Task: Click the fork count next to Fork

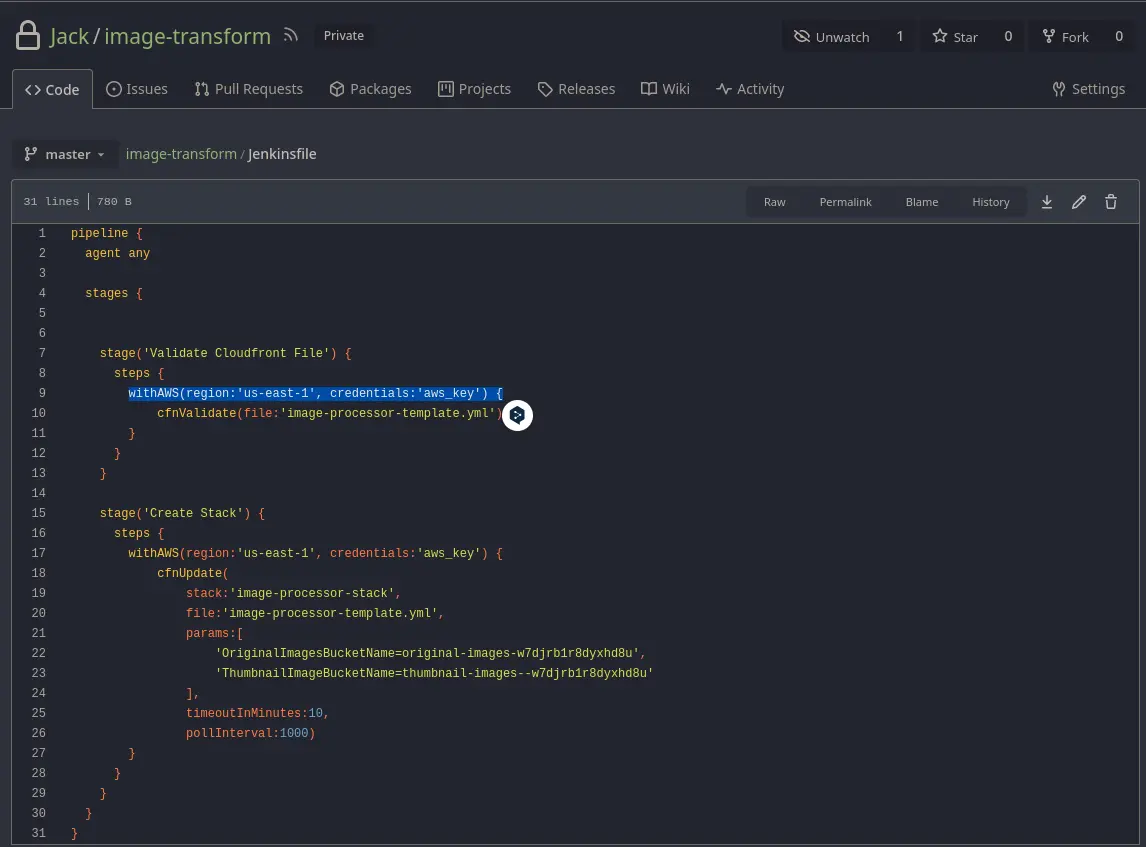Action: 1118,37
